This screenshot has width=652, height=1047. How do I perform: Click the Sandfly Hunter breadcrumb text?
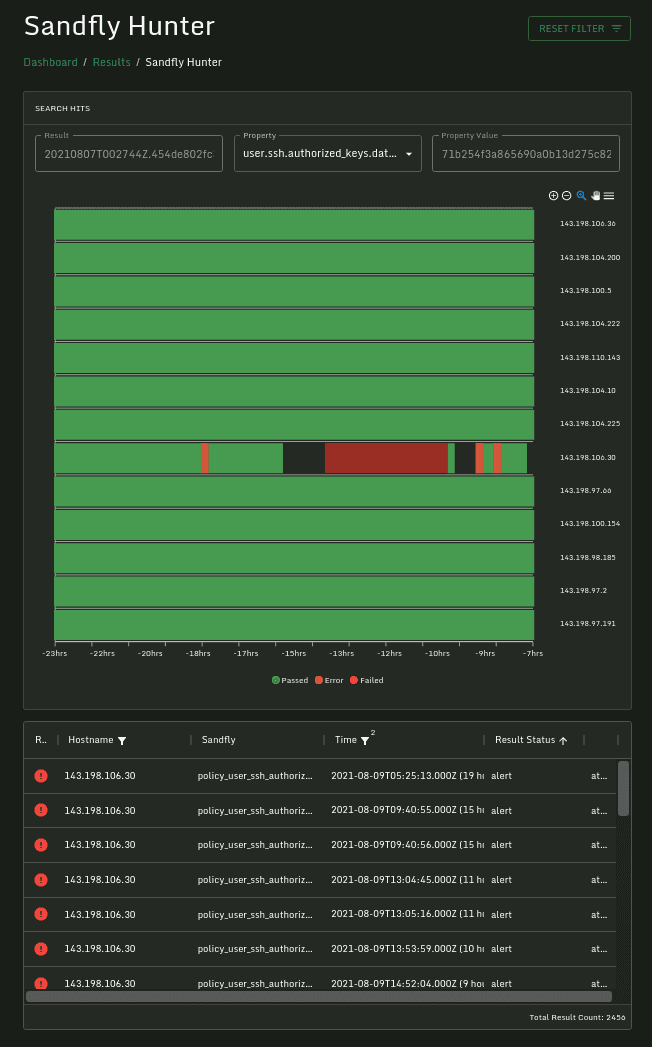pyautogui.click(x=184, y=62)
